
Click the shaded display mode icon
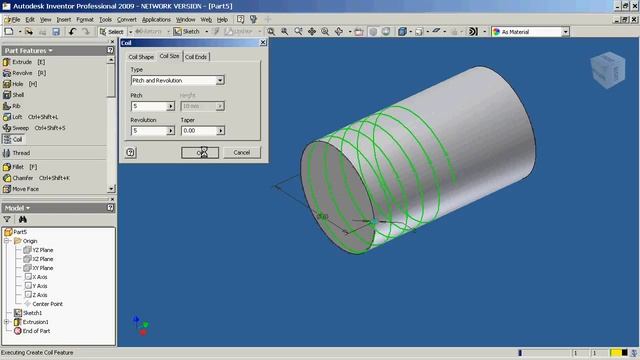coord(402,31)
